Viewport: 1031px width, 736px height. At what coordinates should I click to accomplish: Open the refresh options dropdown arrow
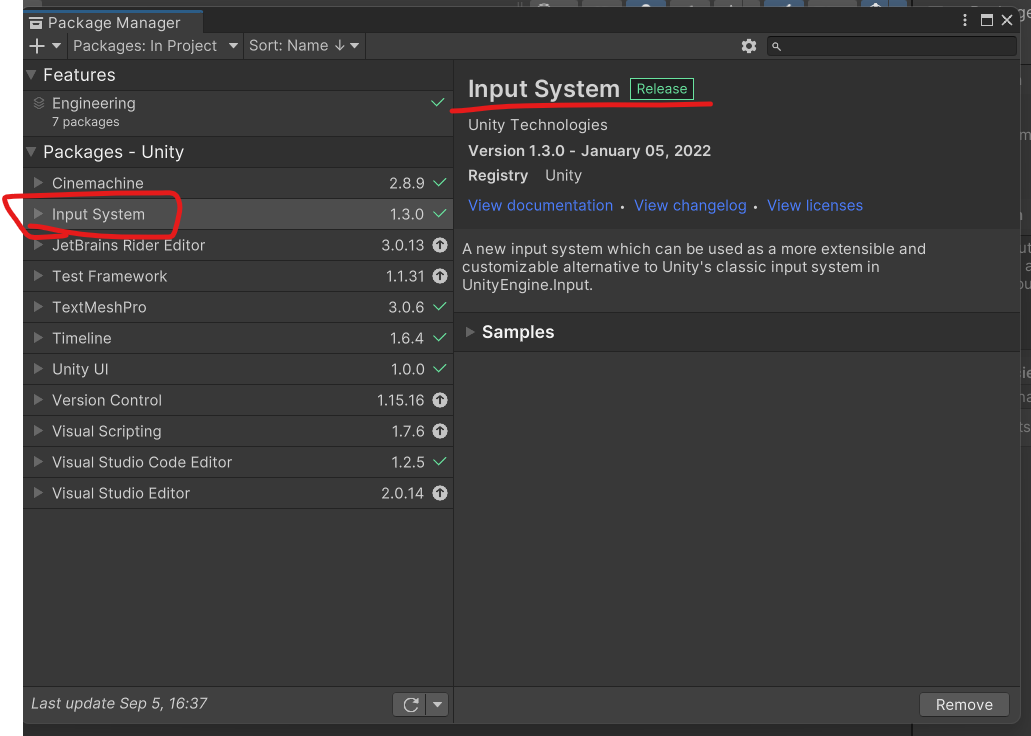[437, 704]
